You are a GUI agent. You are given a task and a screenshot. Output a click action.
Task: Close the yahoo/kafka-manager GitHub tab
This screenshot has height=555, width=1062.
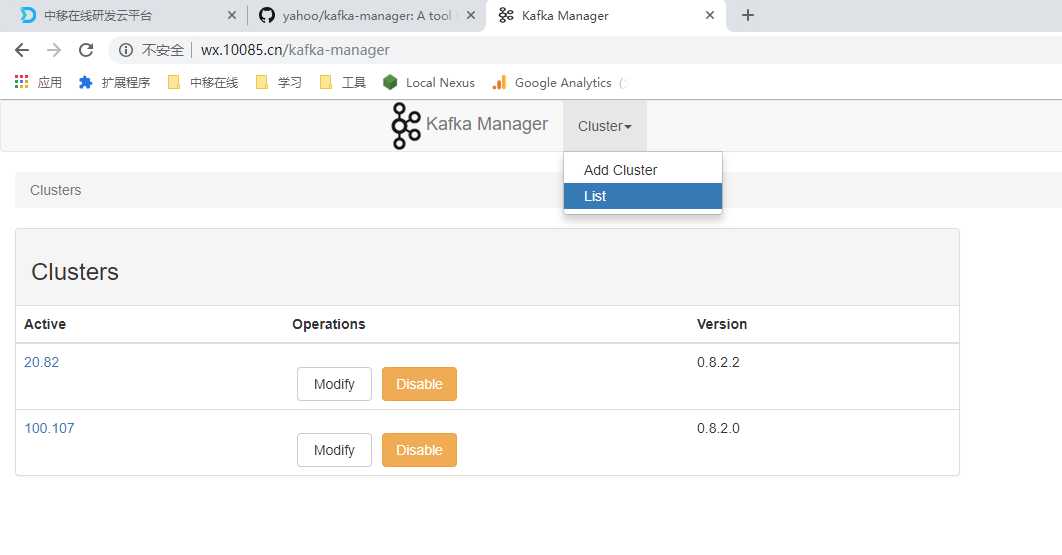[471, 15]
